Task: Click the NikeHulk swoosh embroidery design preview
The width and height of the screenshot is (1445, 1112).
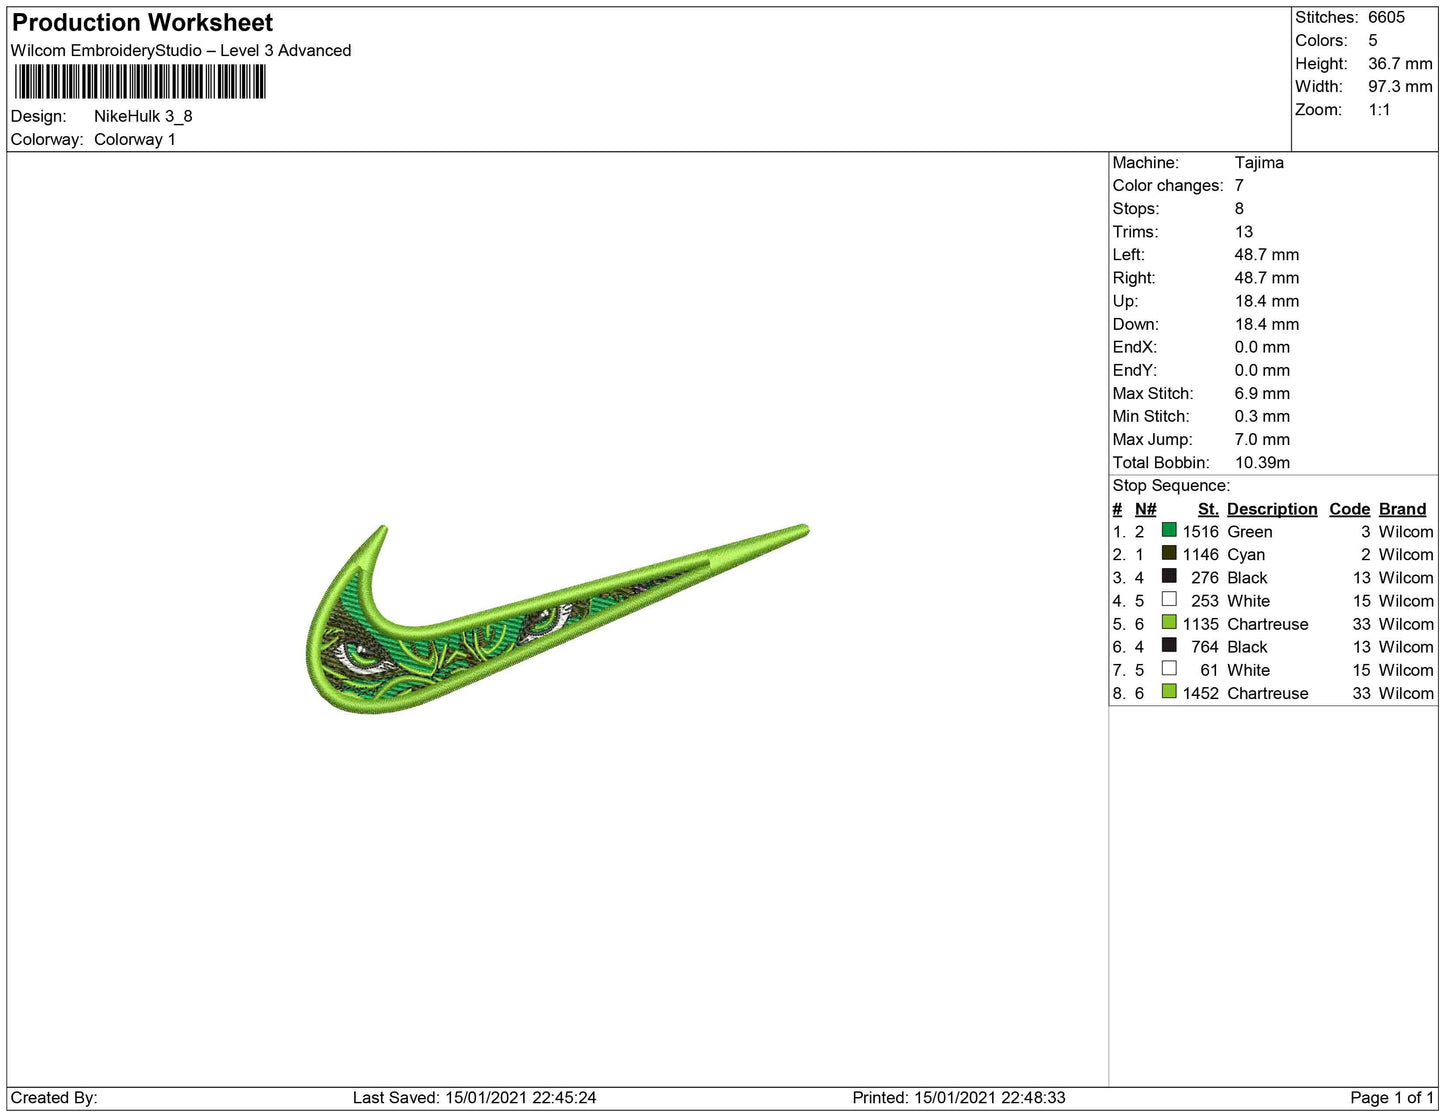Action: click(556, 619)
